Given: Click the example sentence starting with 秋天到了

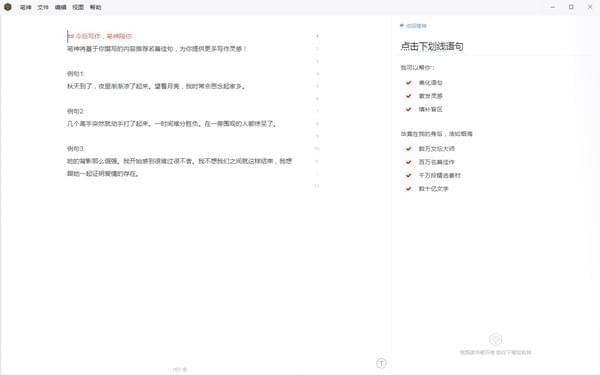Looking at the screenshot, I should (x=156, y=86).
